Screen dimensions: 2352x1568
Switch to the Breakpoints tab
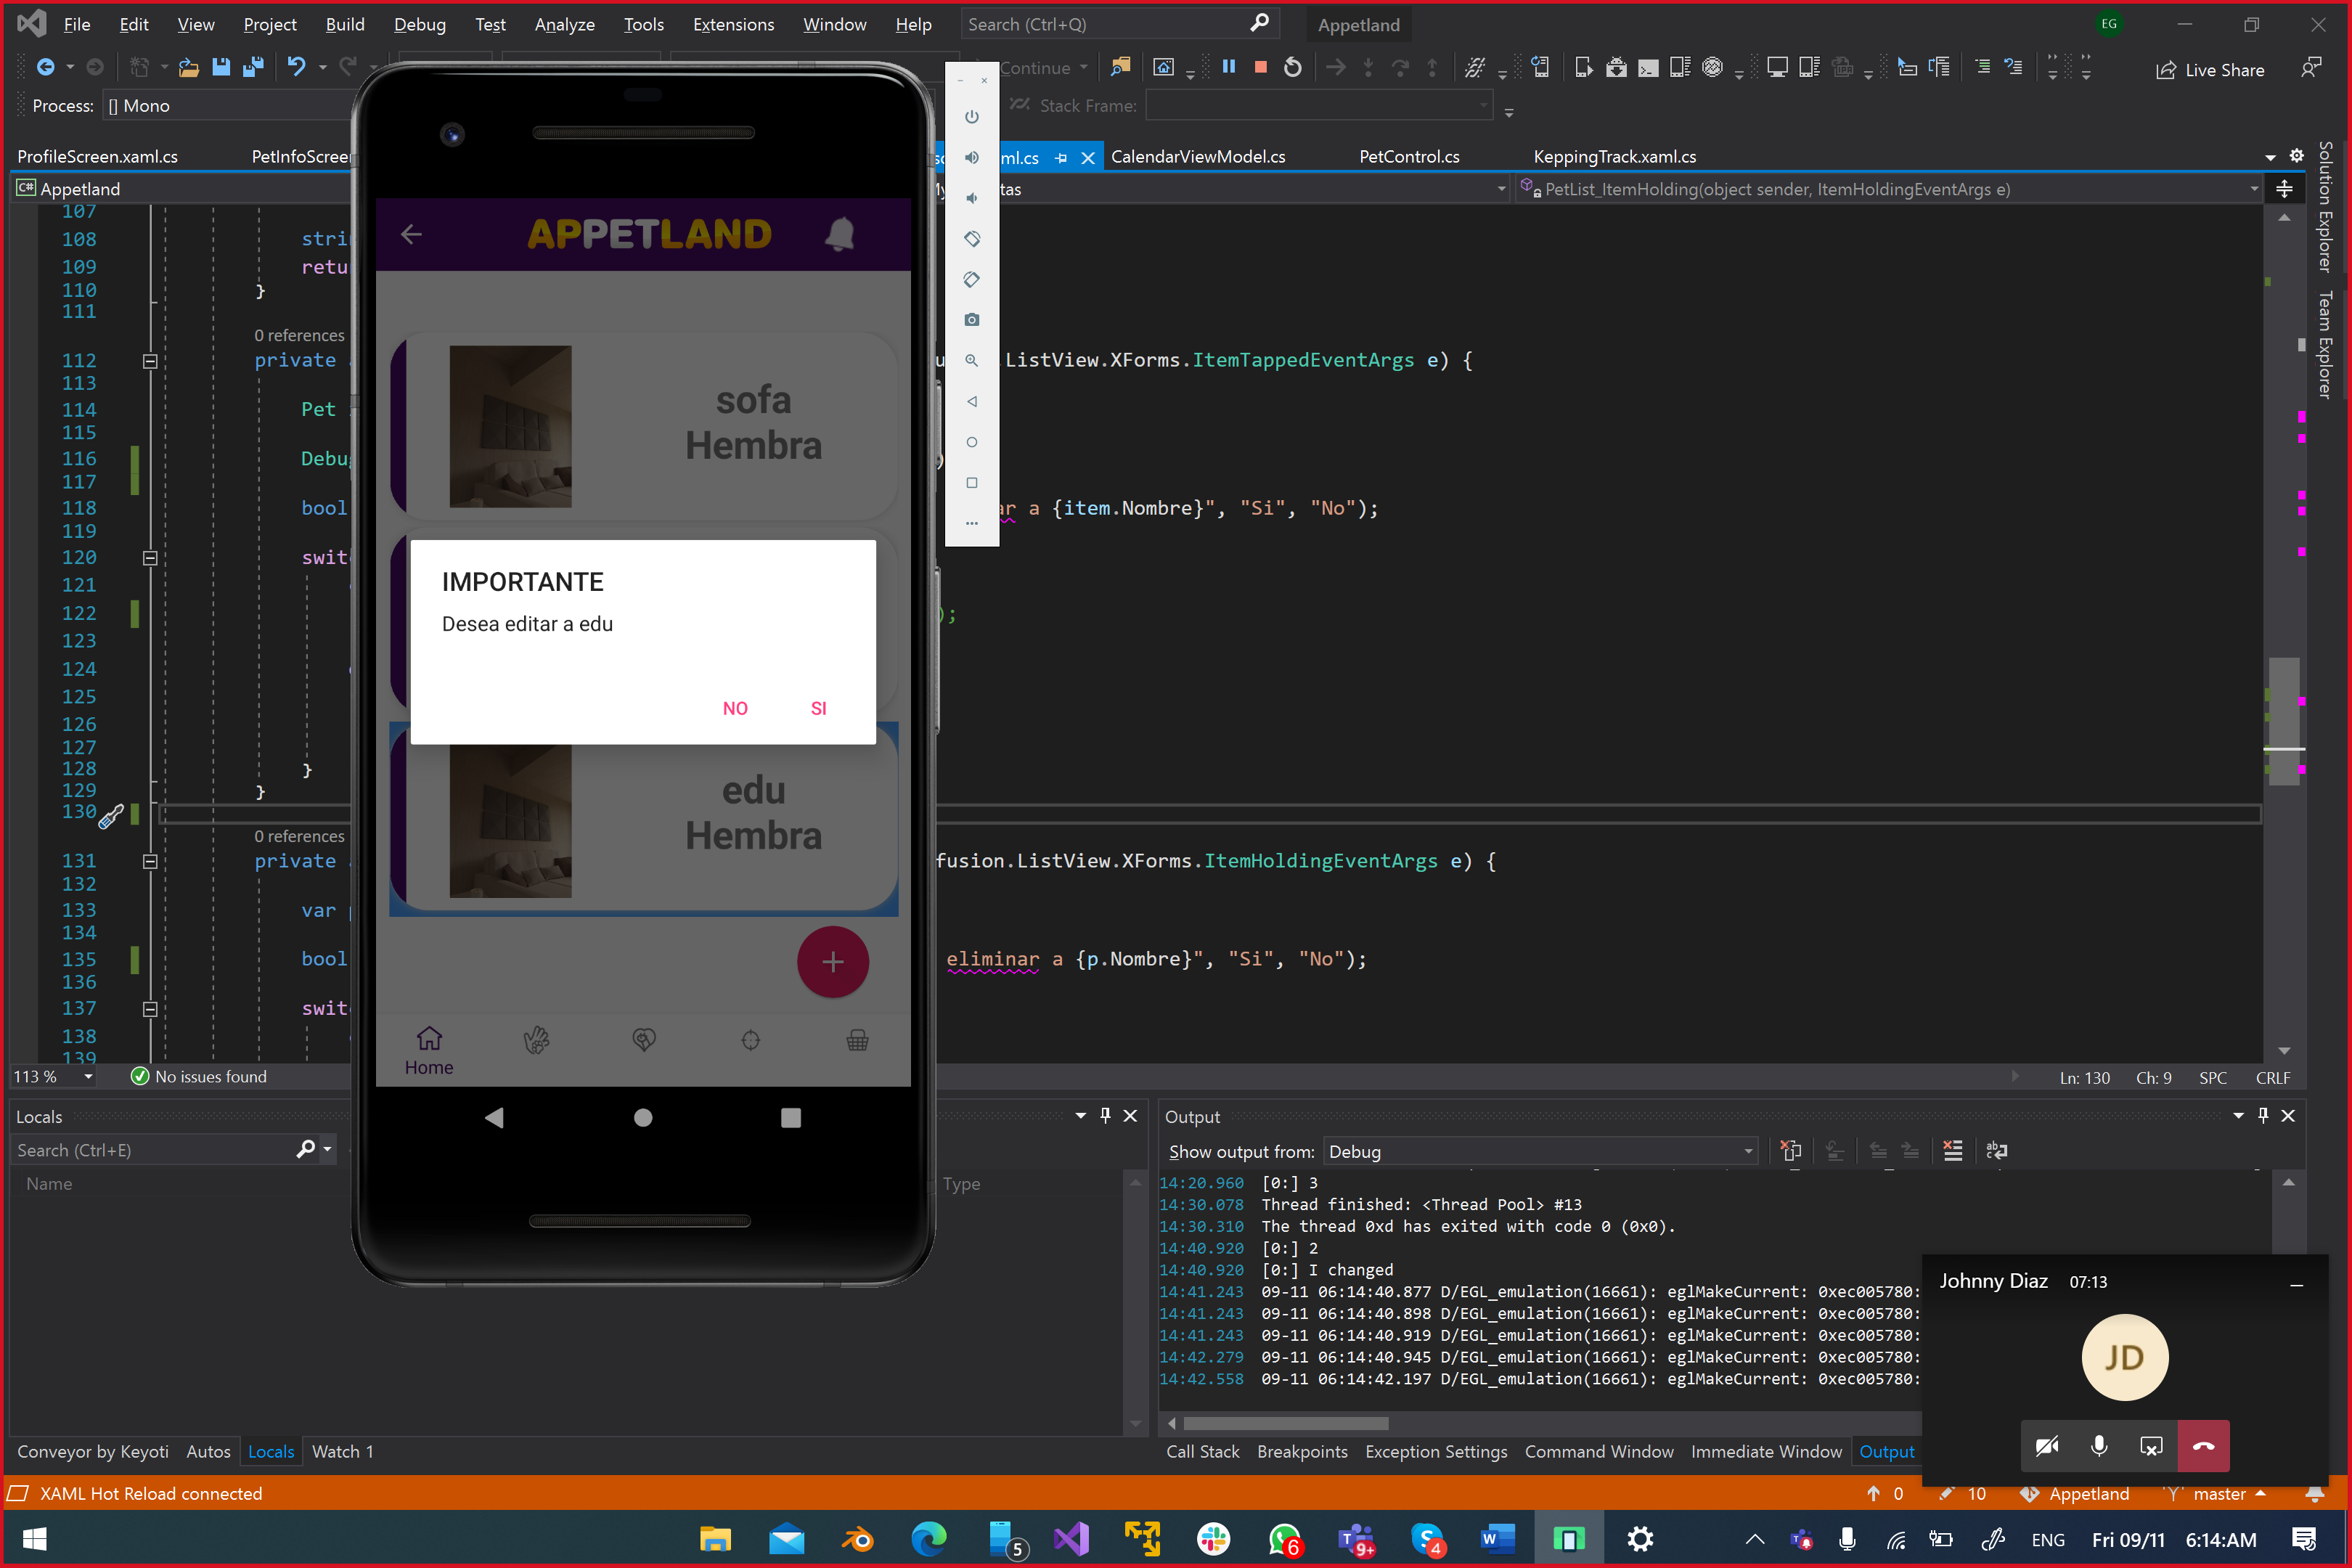(x=1302, y=1451)
